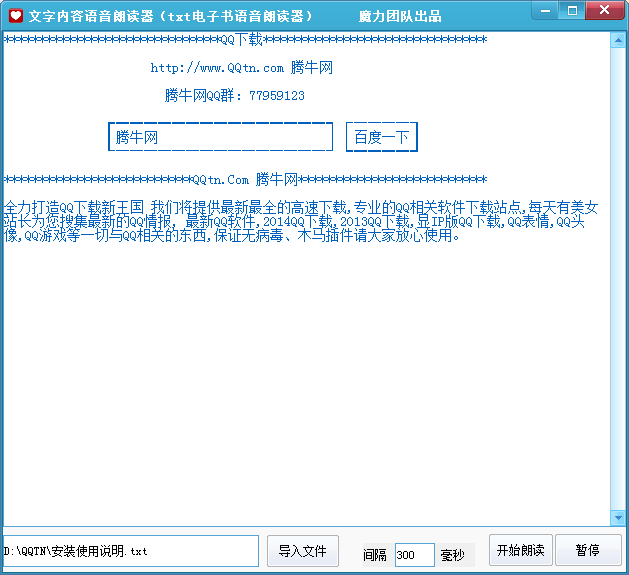The width and height of the screenshot is (629, 575).
Task: Click the 间隔 label beside the interval box
Action: pos(375,554)
